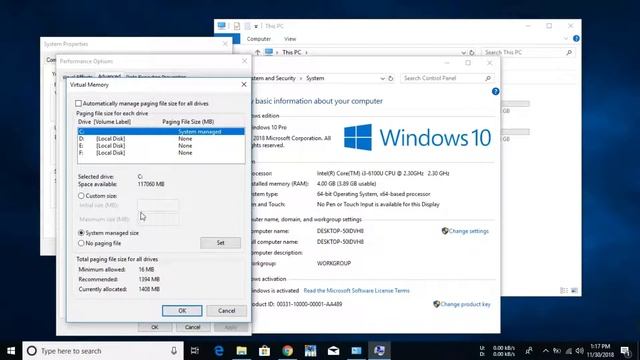Expand the This PC breadcrumb arrow

[307, 52]
